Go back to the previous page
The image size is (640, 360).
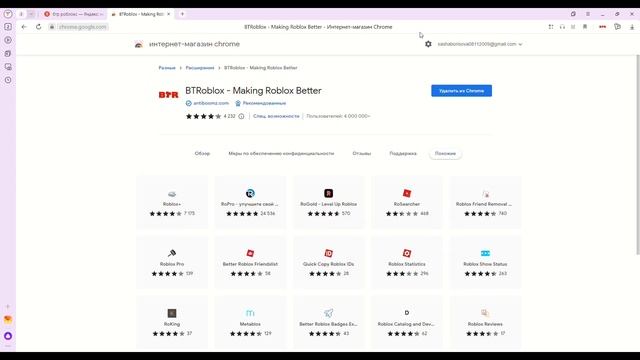tap(24, 27)
